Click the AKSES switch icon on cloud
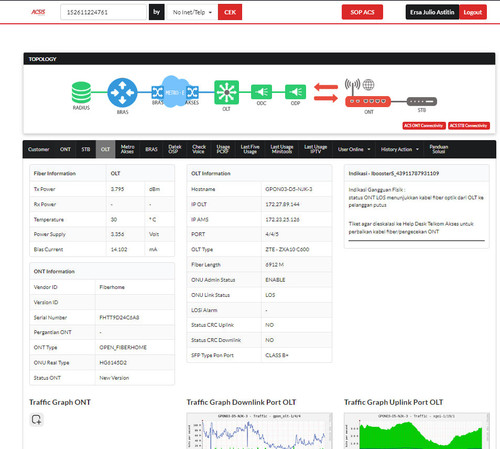Screen dimensions: 500x449 coord(192,92)
